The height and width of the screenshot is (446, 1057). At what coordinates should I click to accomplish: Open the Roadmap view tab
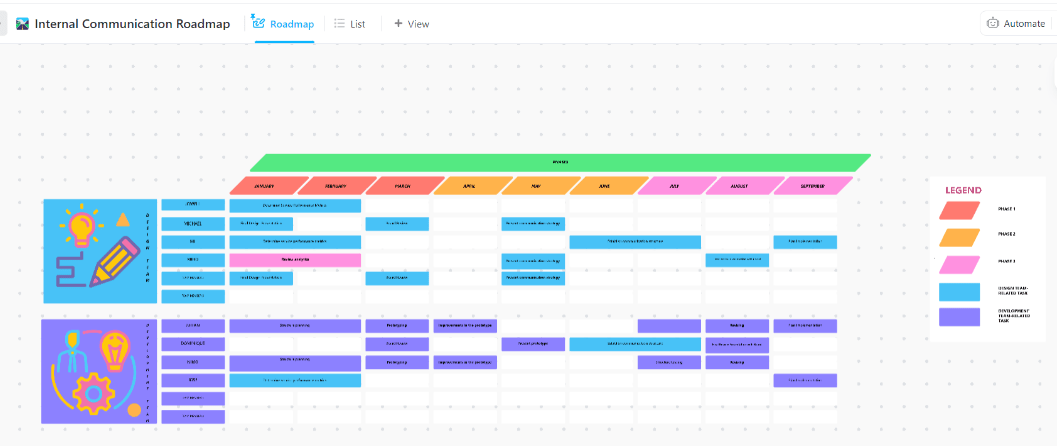284,24
